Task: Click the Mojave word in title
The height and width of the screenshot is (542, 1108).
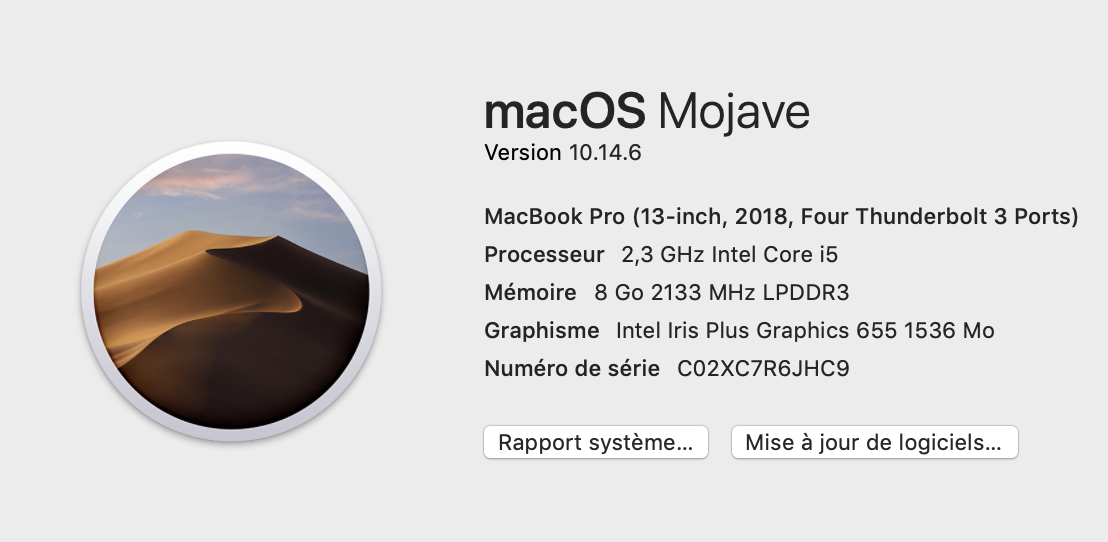Action: [x=733, y=113]
